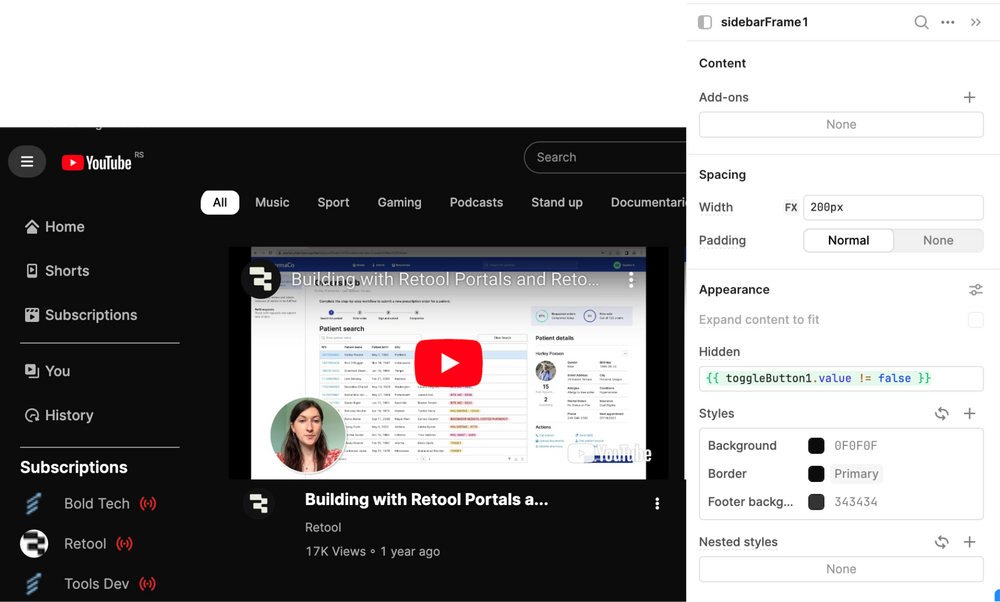Click the Home icon in sidebar
1000x602 pixels.
[x=31, y=226]
